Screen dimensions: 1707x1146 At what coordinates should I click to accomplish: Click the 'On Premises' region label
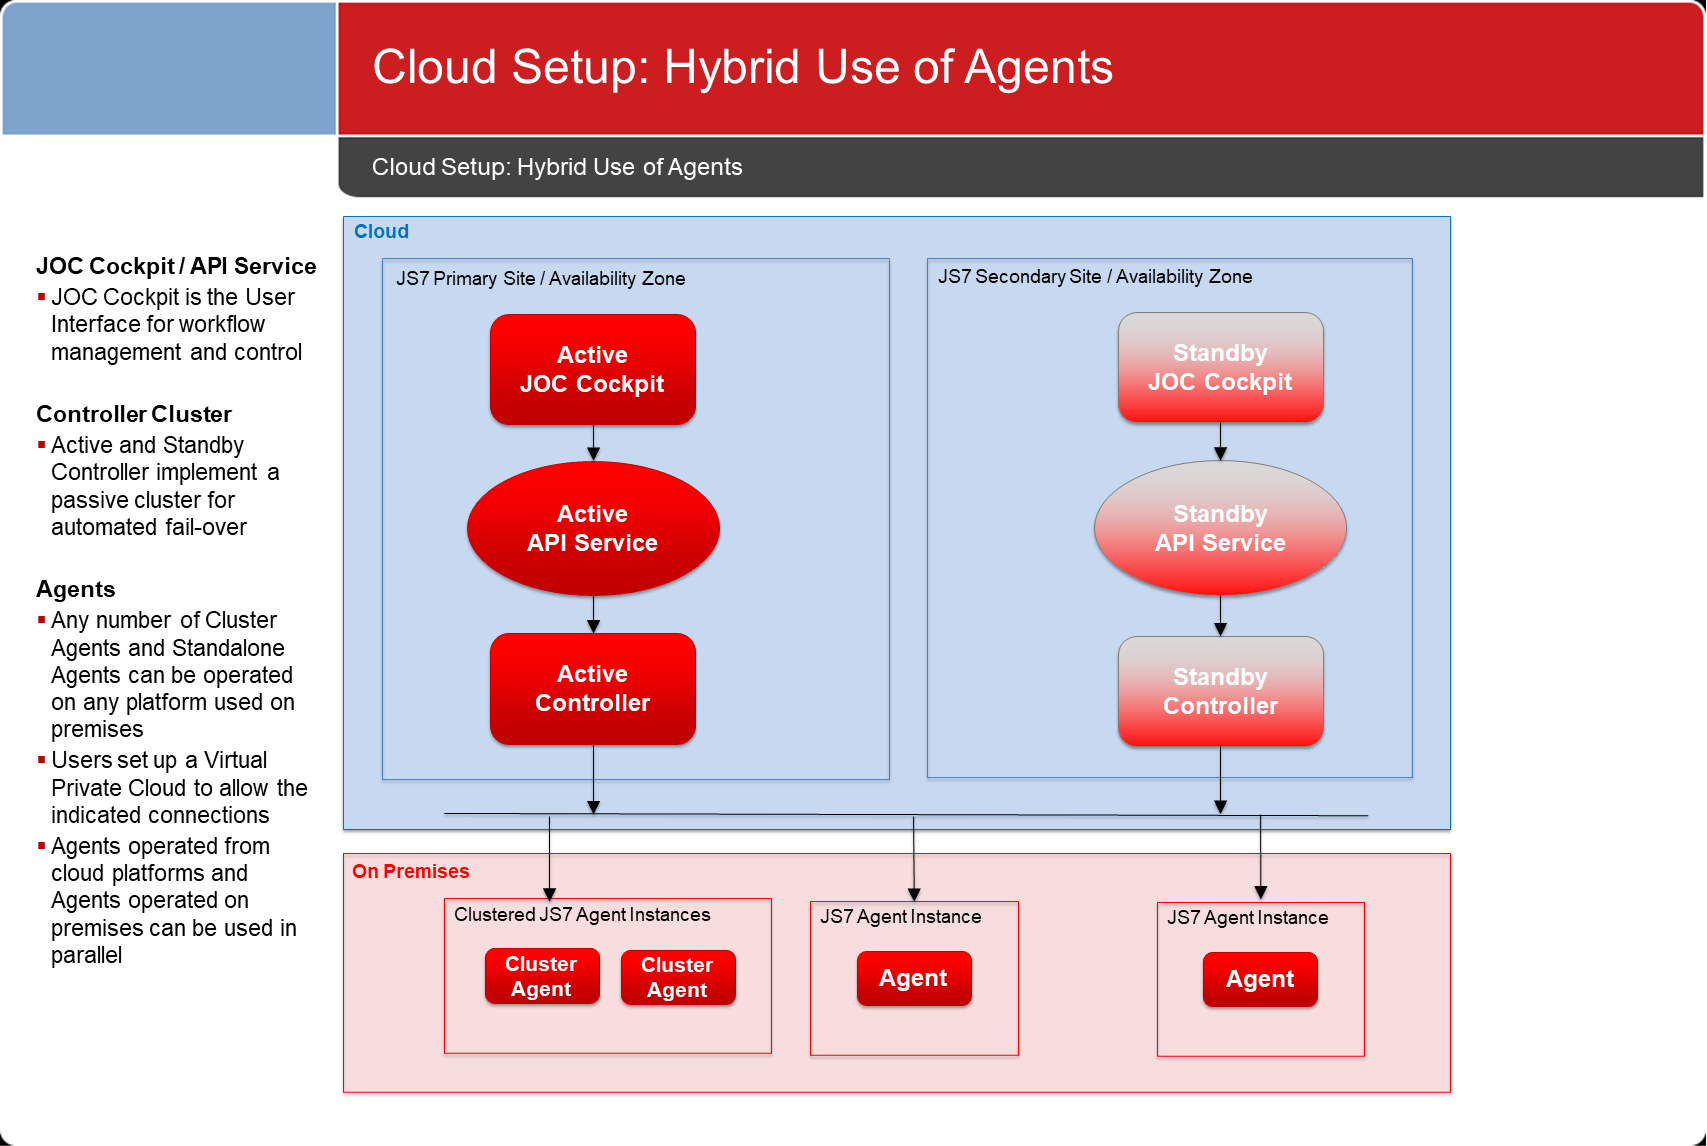point(410,871)
